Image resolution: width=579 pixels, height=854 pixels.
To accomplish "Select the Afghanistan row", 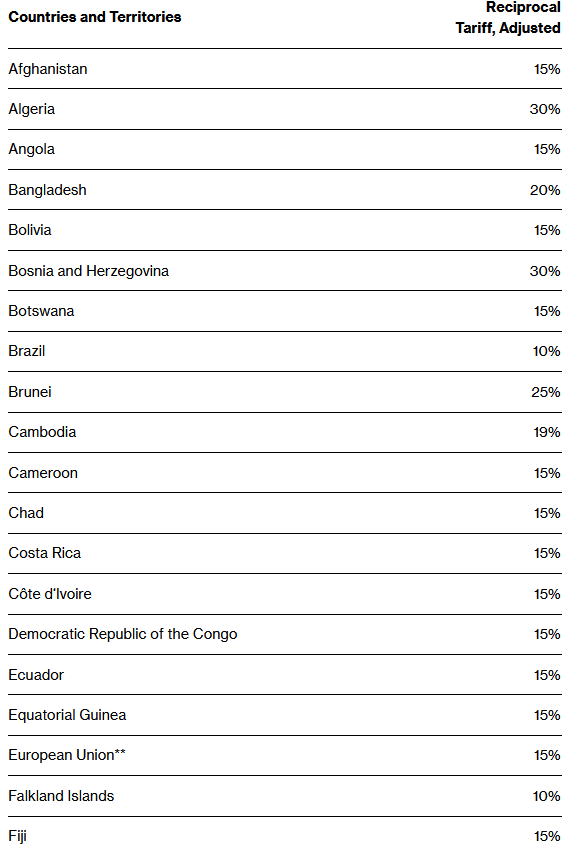I will coord(285,69).
